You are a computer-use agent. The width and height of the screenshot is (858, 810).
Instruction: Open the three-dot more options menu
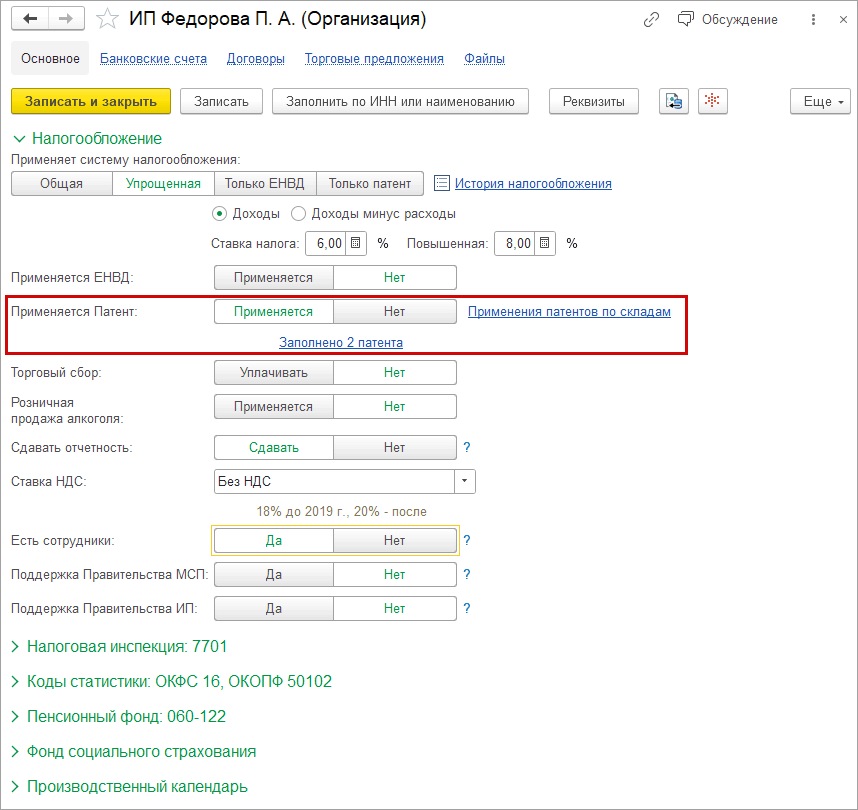tap(813, 20)
